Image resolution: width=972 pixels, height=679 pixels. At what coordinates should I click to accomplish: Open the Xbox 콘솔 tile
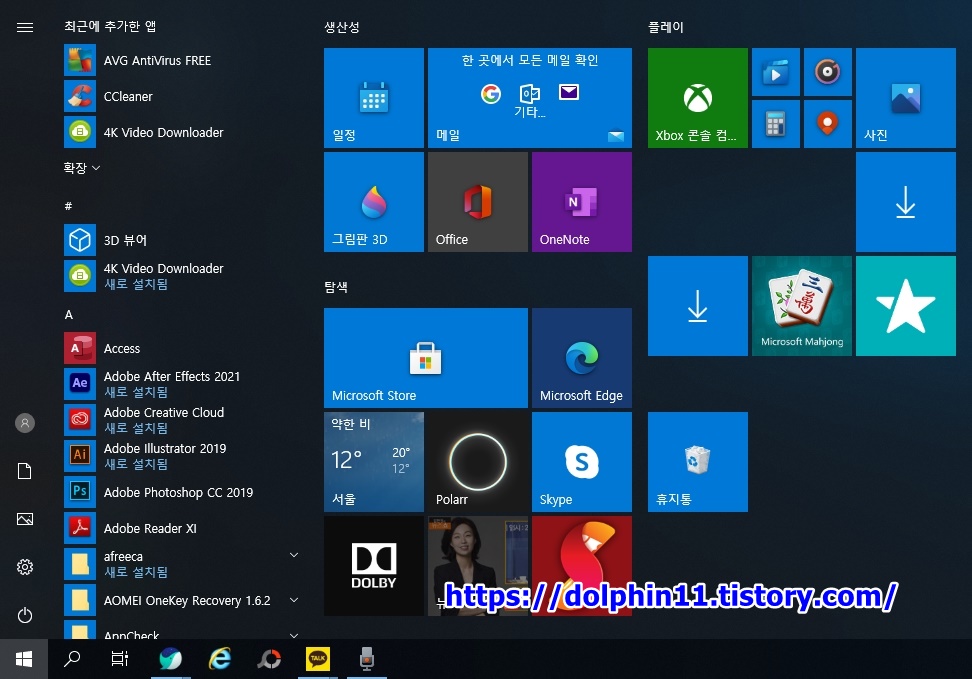pos(698,98)
